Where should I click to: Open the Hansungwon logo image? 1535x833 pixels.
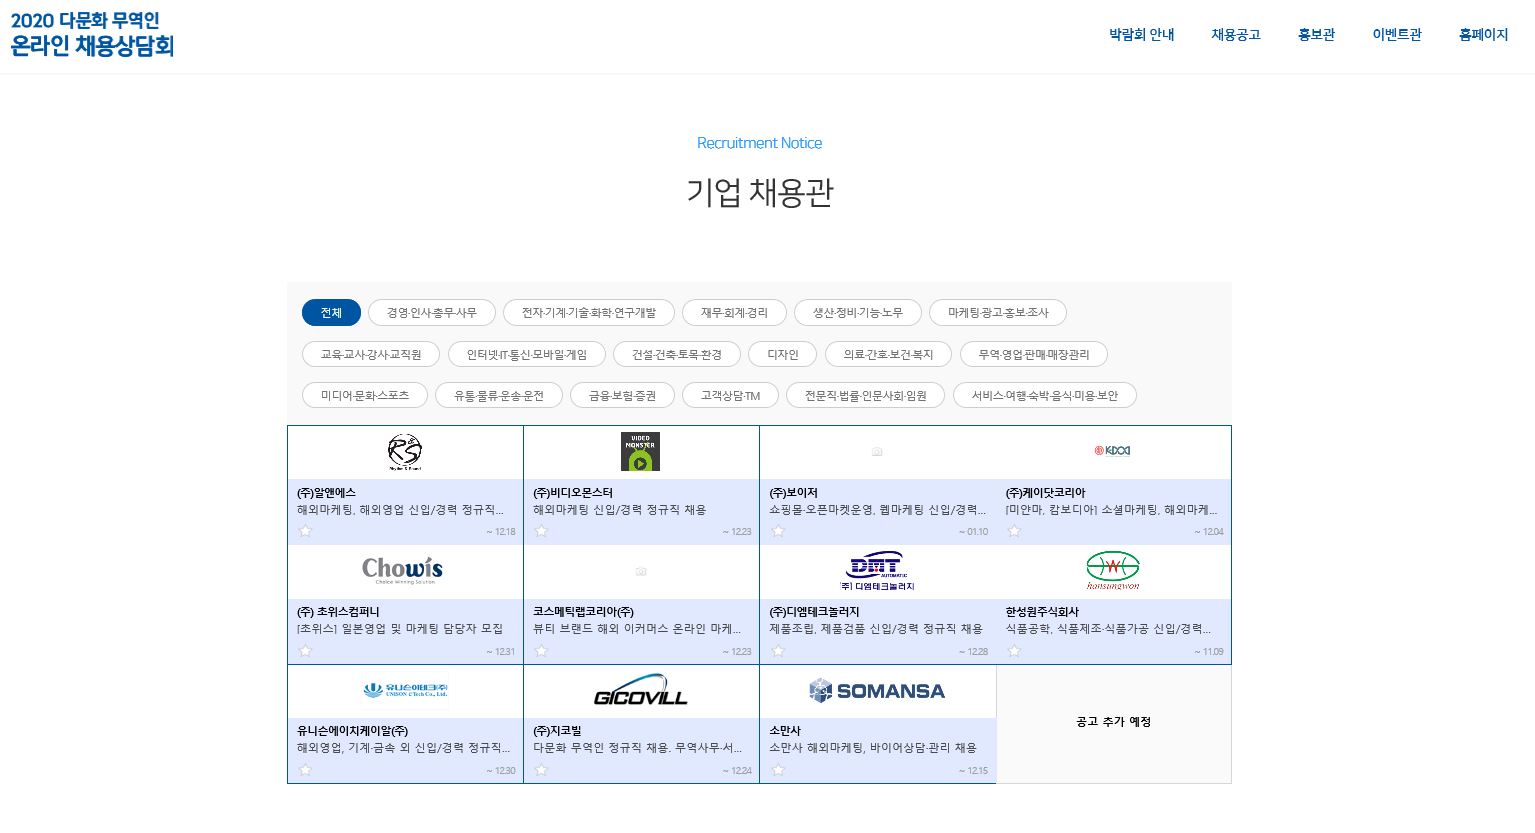1113,571
